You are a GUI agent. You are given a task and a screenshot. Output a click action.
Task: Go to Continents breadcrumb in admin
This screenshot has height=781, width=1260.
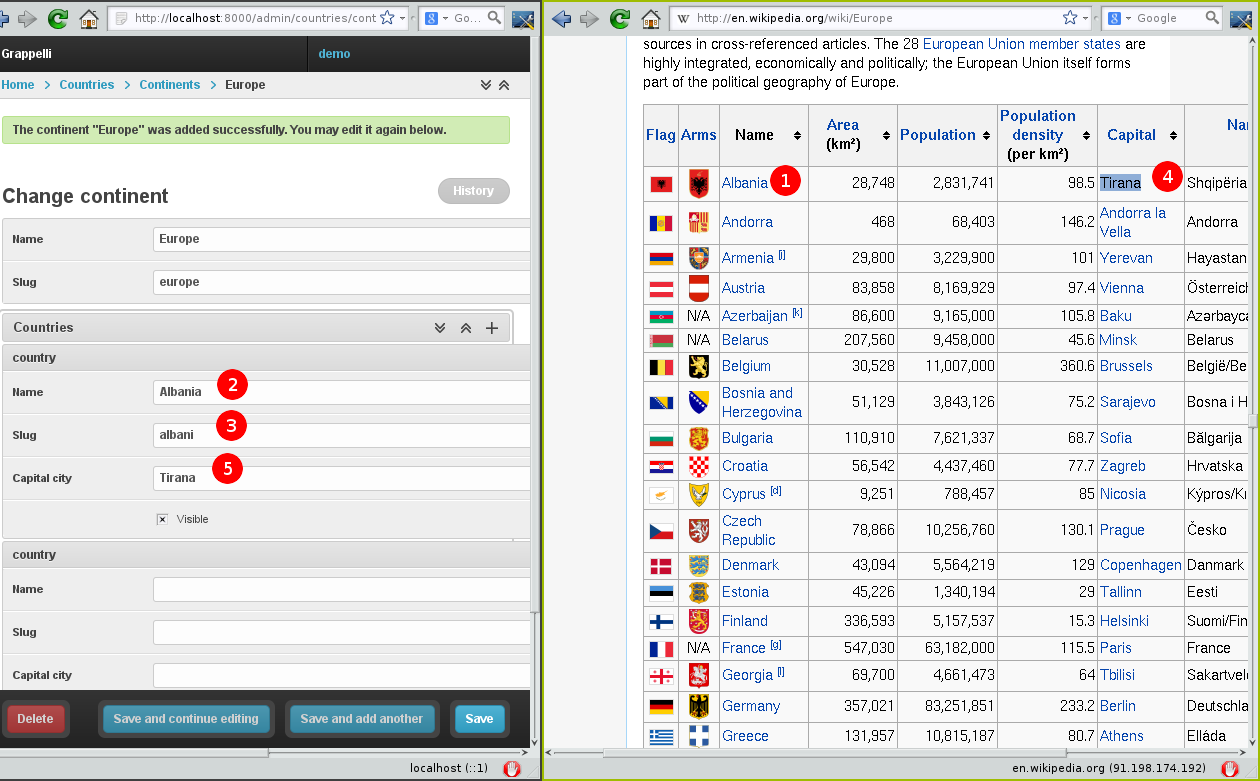pos(170,85)
